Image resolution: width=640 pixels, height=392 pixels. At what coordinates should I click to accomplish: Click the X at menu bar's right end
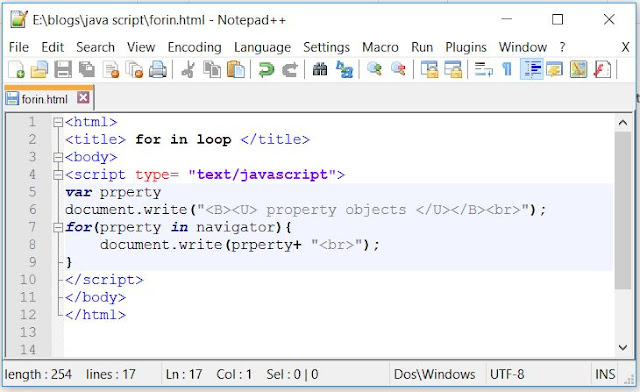625,47
